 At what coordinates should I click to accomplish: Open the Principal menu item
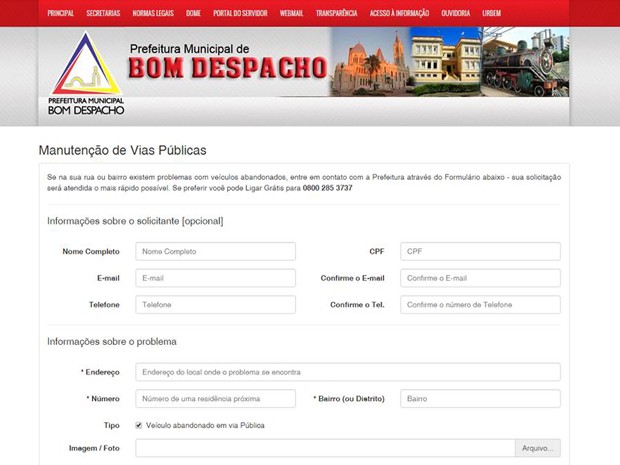coord(60,13)
